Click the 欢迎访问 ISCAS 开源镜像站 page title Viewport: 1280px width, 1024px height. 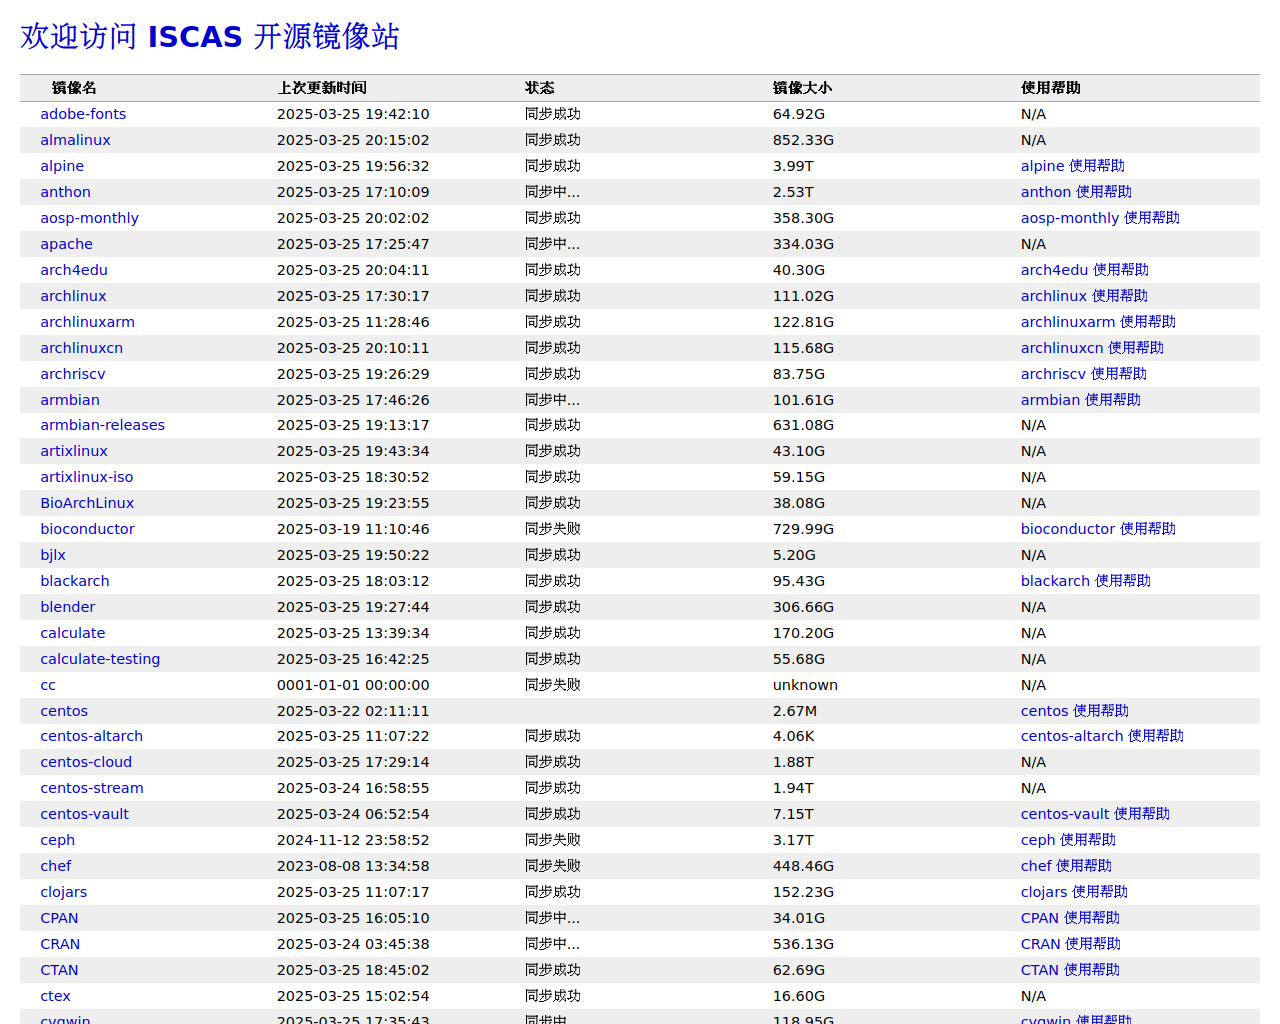point(210,37)
